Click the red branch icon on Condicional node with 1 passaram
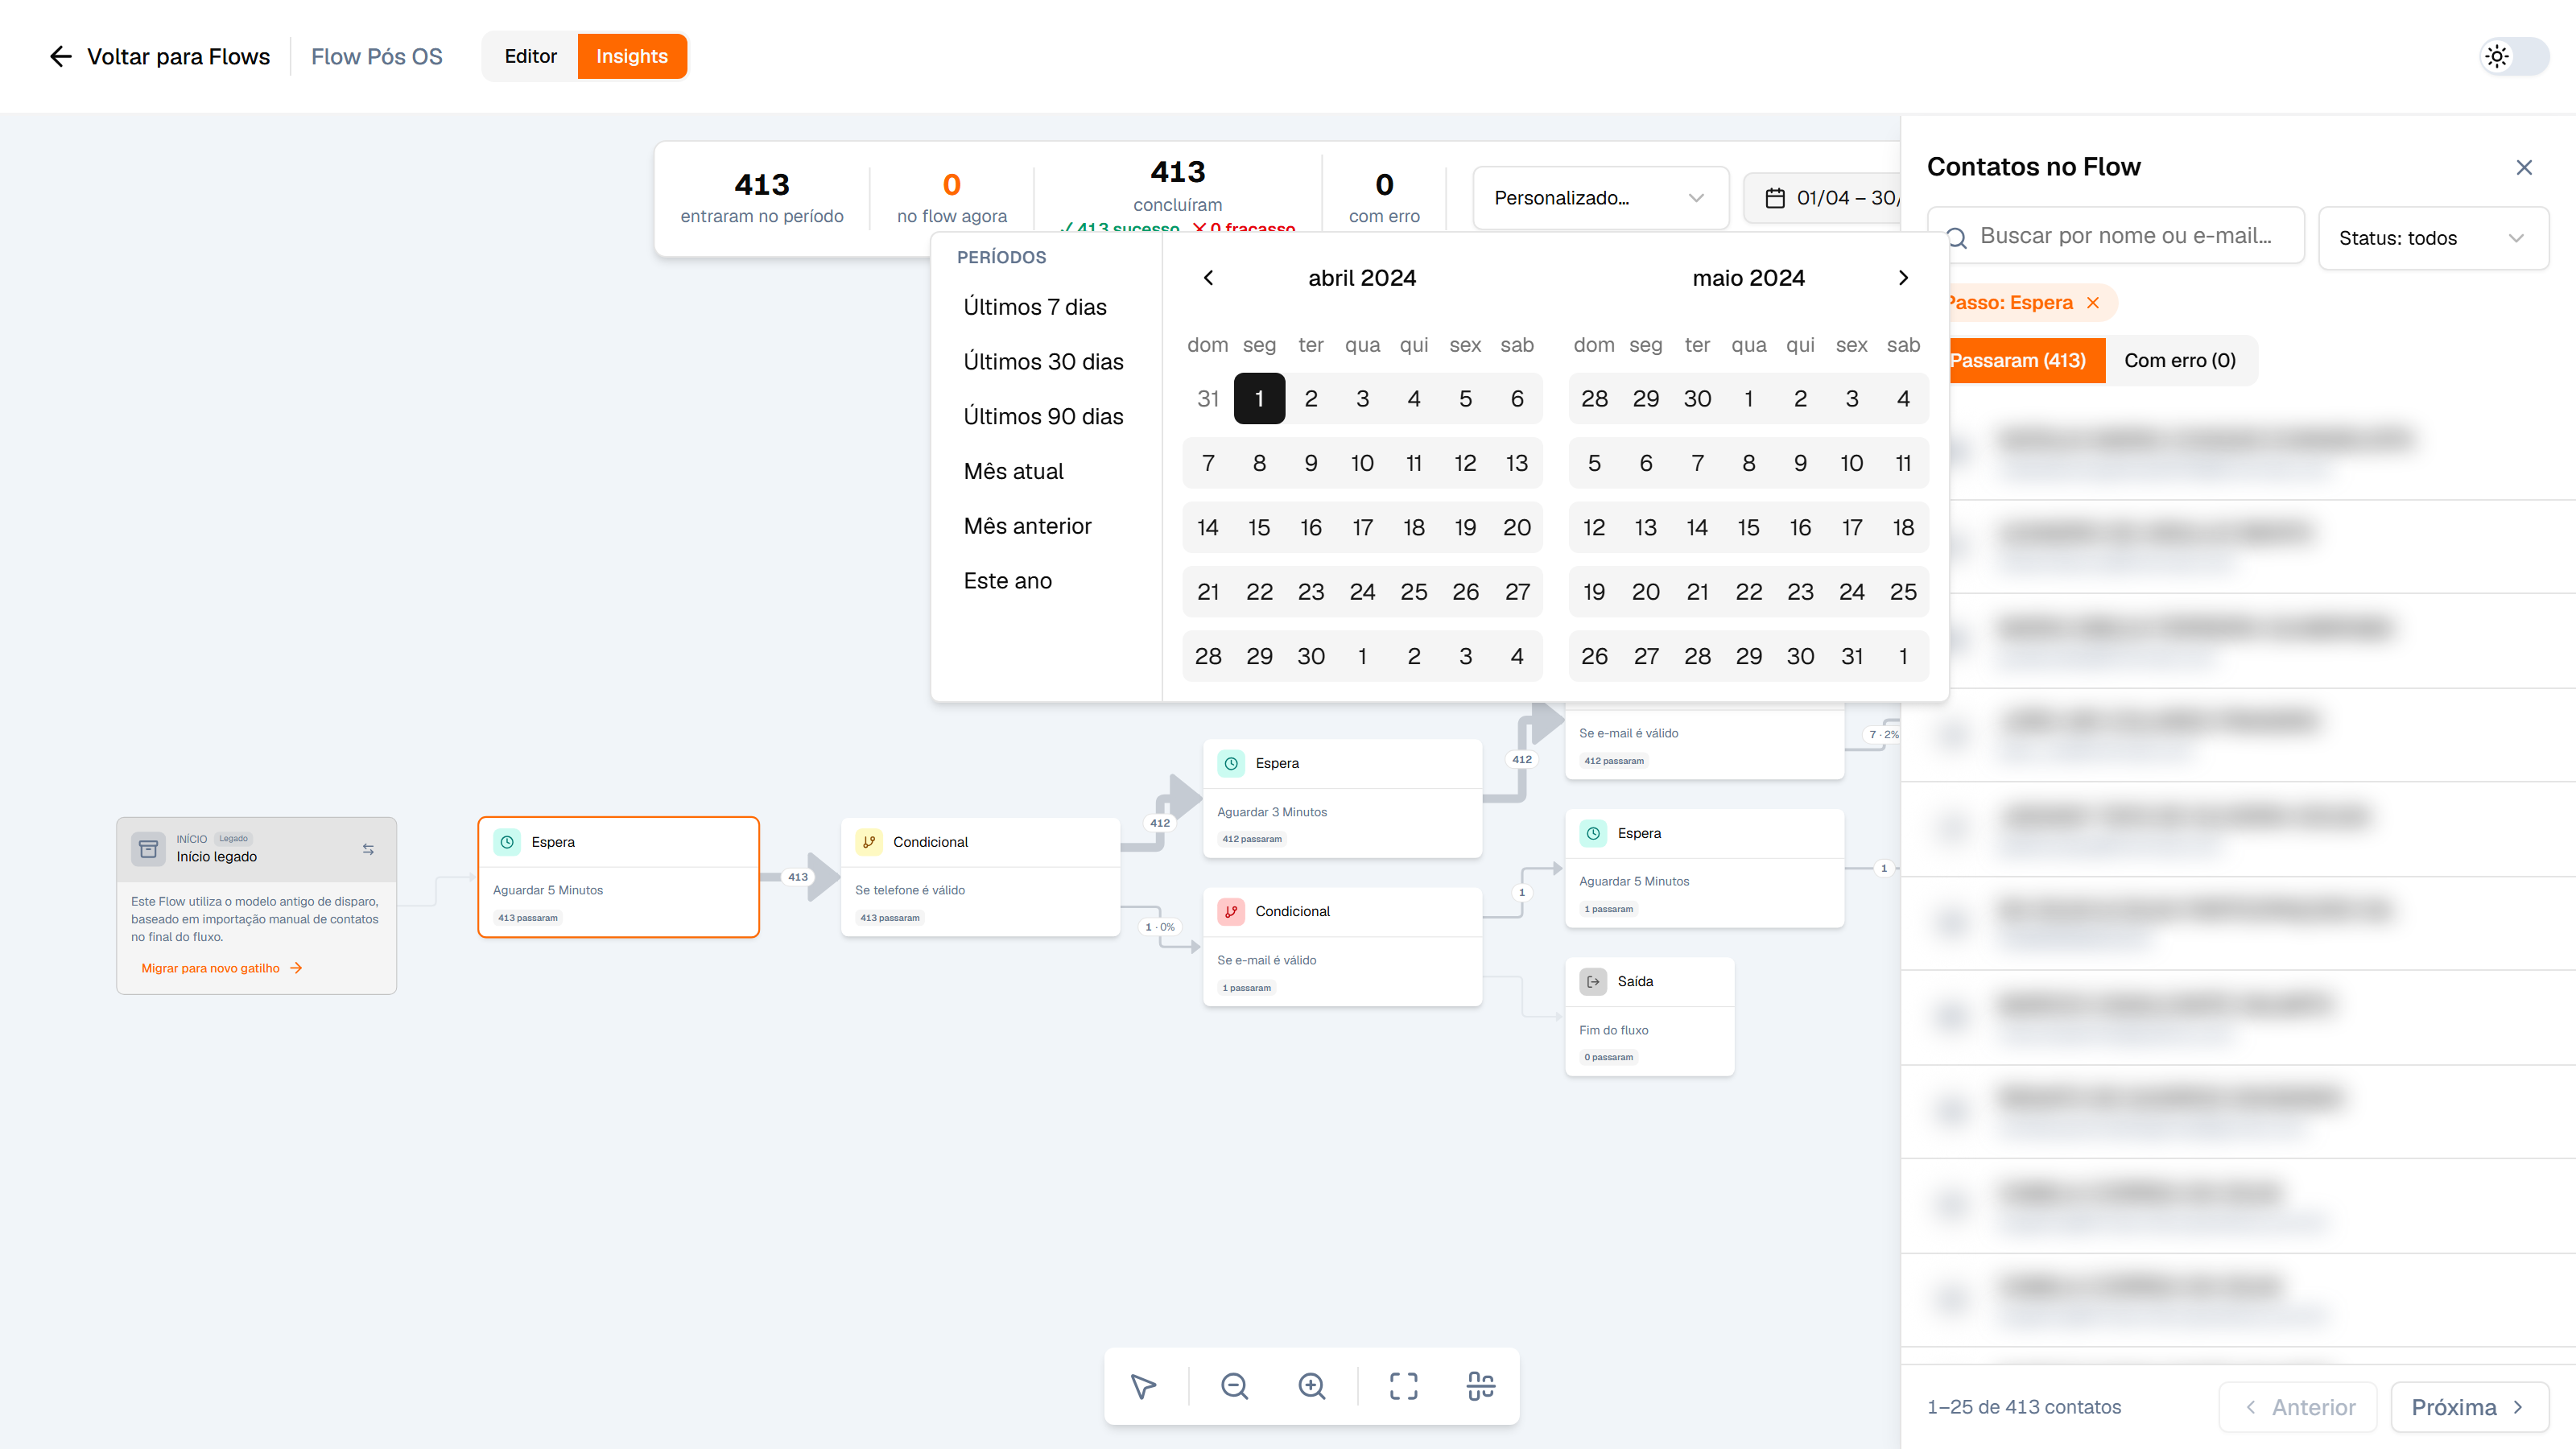This screenshot has height=1449, width=2576. (1231, 912)
